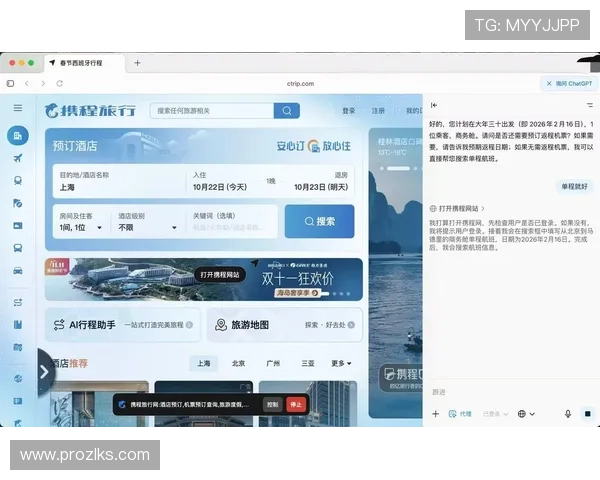
Task: Select the hotel icon in Ctrip sidebar
Action: click(18, 136)
